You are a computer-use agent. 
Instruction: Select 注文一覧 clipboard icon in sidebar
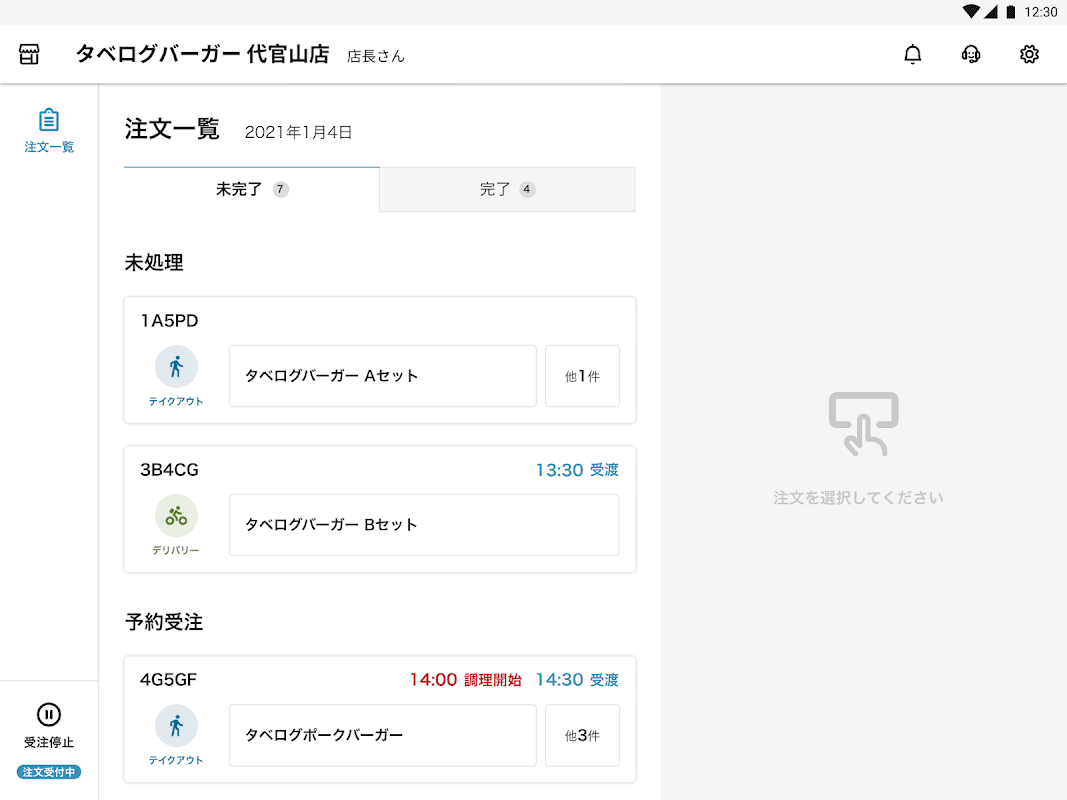click(x=49, y=121)
